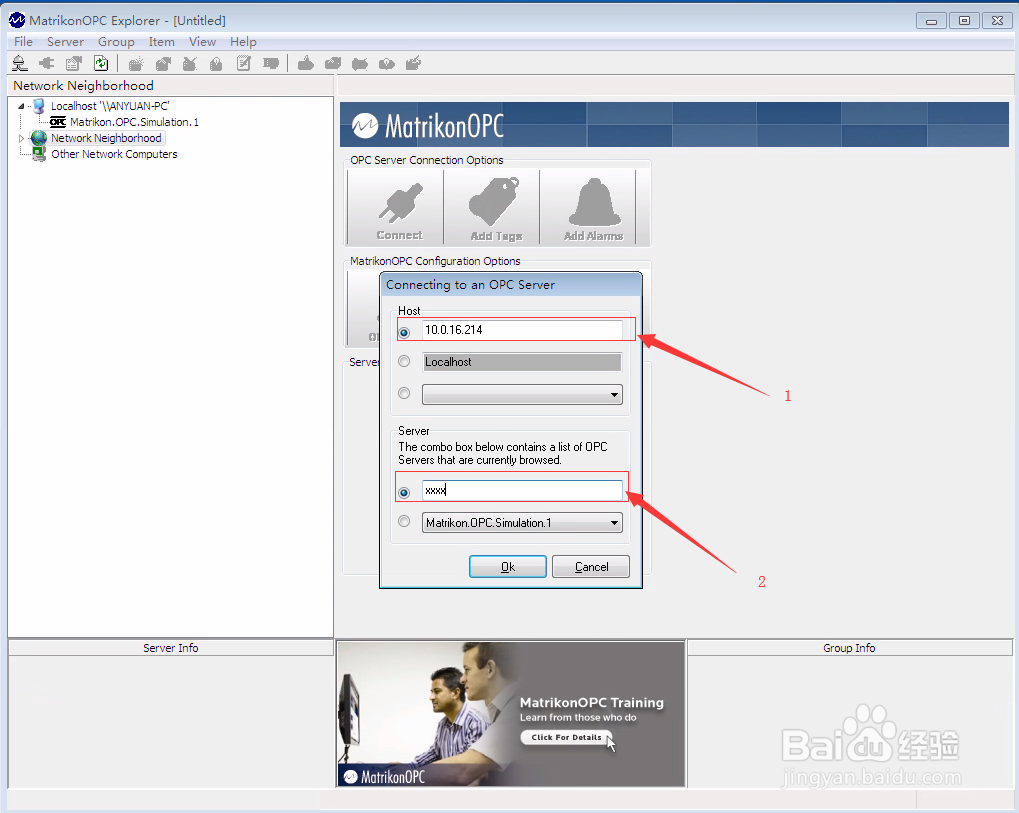Click the globe icon for Network Neighborhood
Image resolution: width=1019 pixels, height=813 pixels.
39,138
